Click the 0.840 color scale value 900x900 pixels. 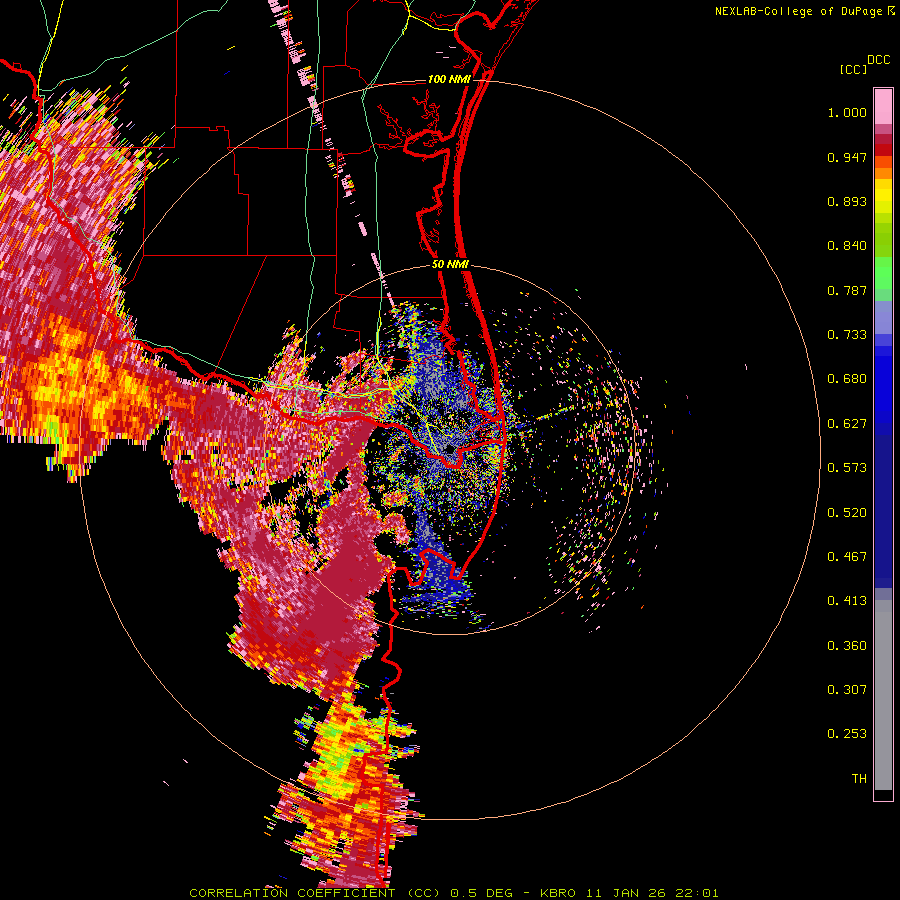click(847, 246)
